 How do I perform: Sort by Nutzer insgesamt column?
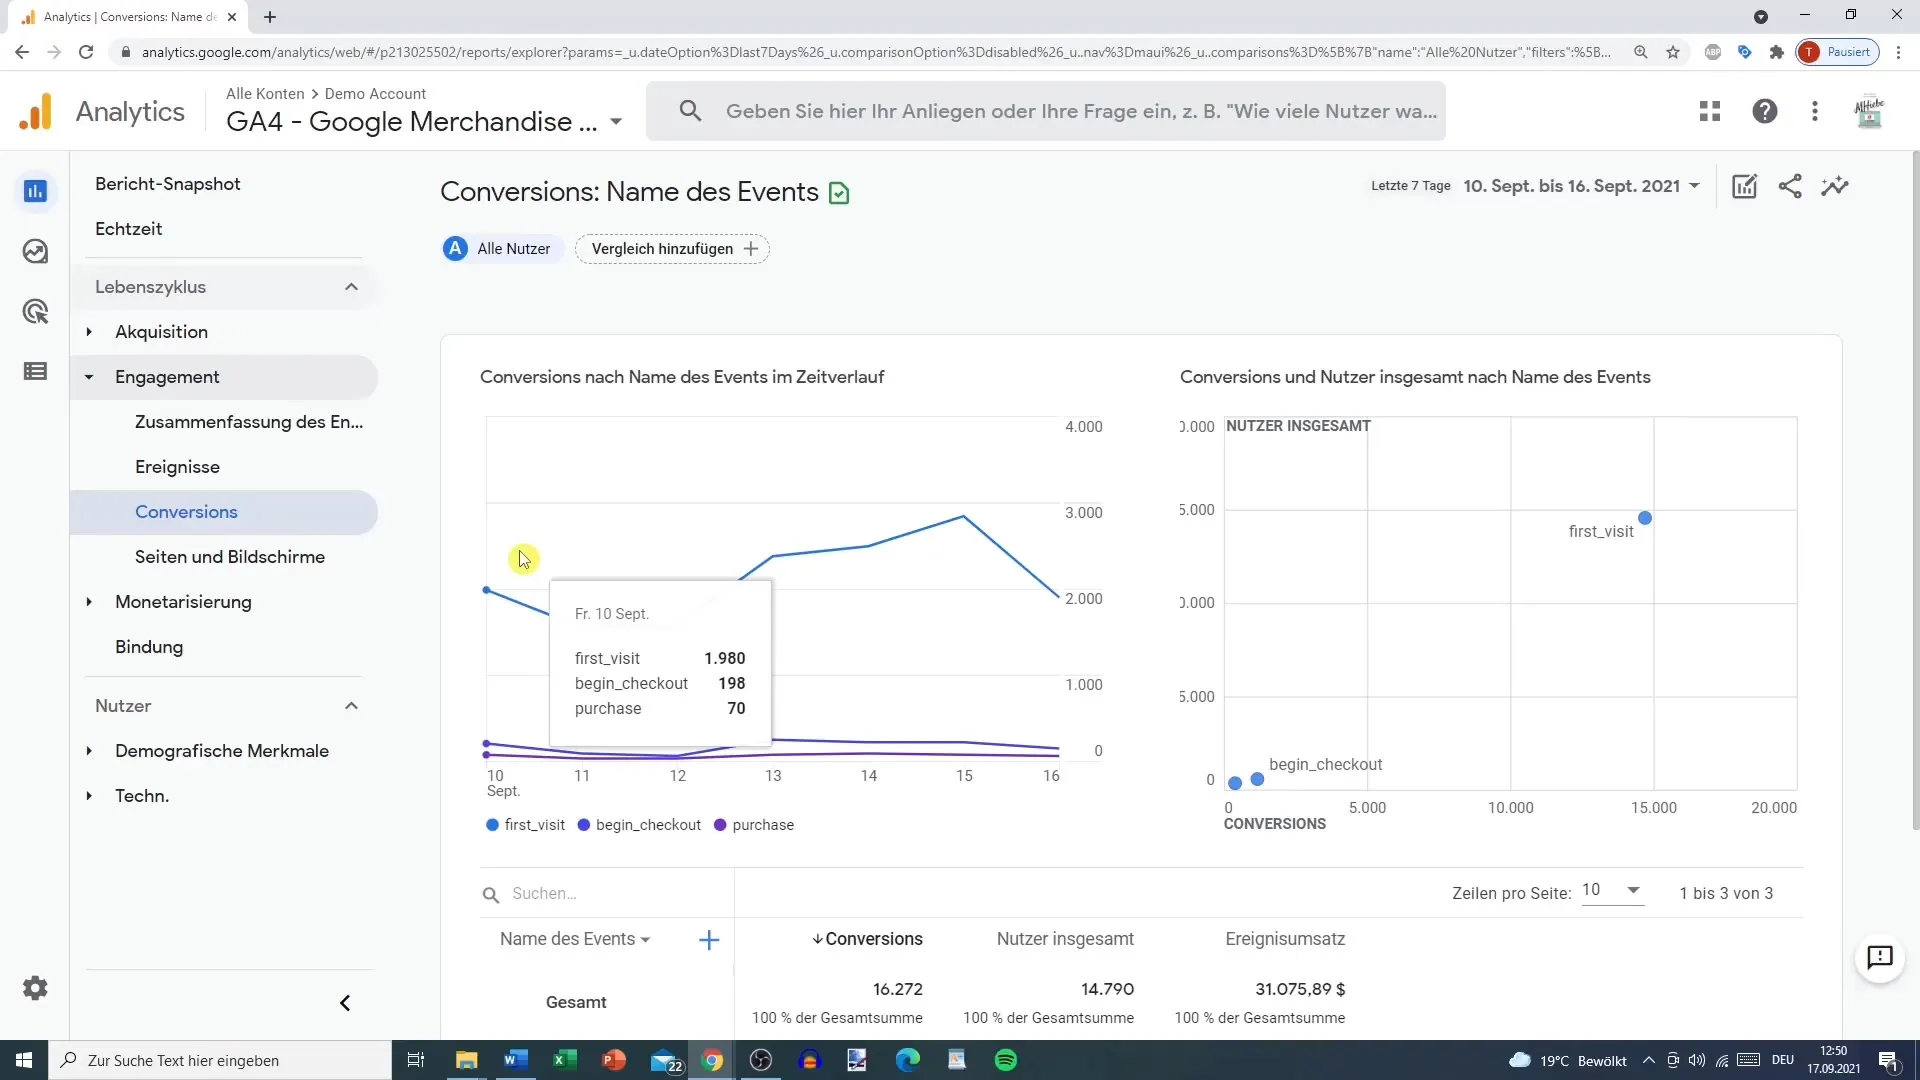(1065, 939)
